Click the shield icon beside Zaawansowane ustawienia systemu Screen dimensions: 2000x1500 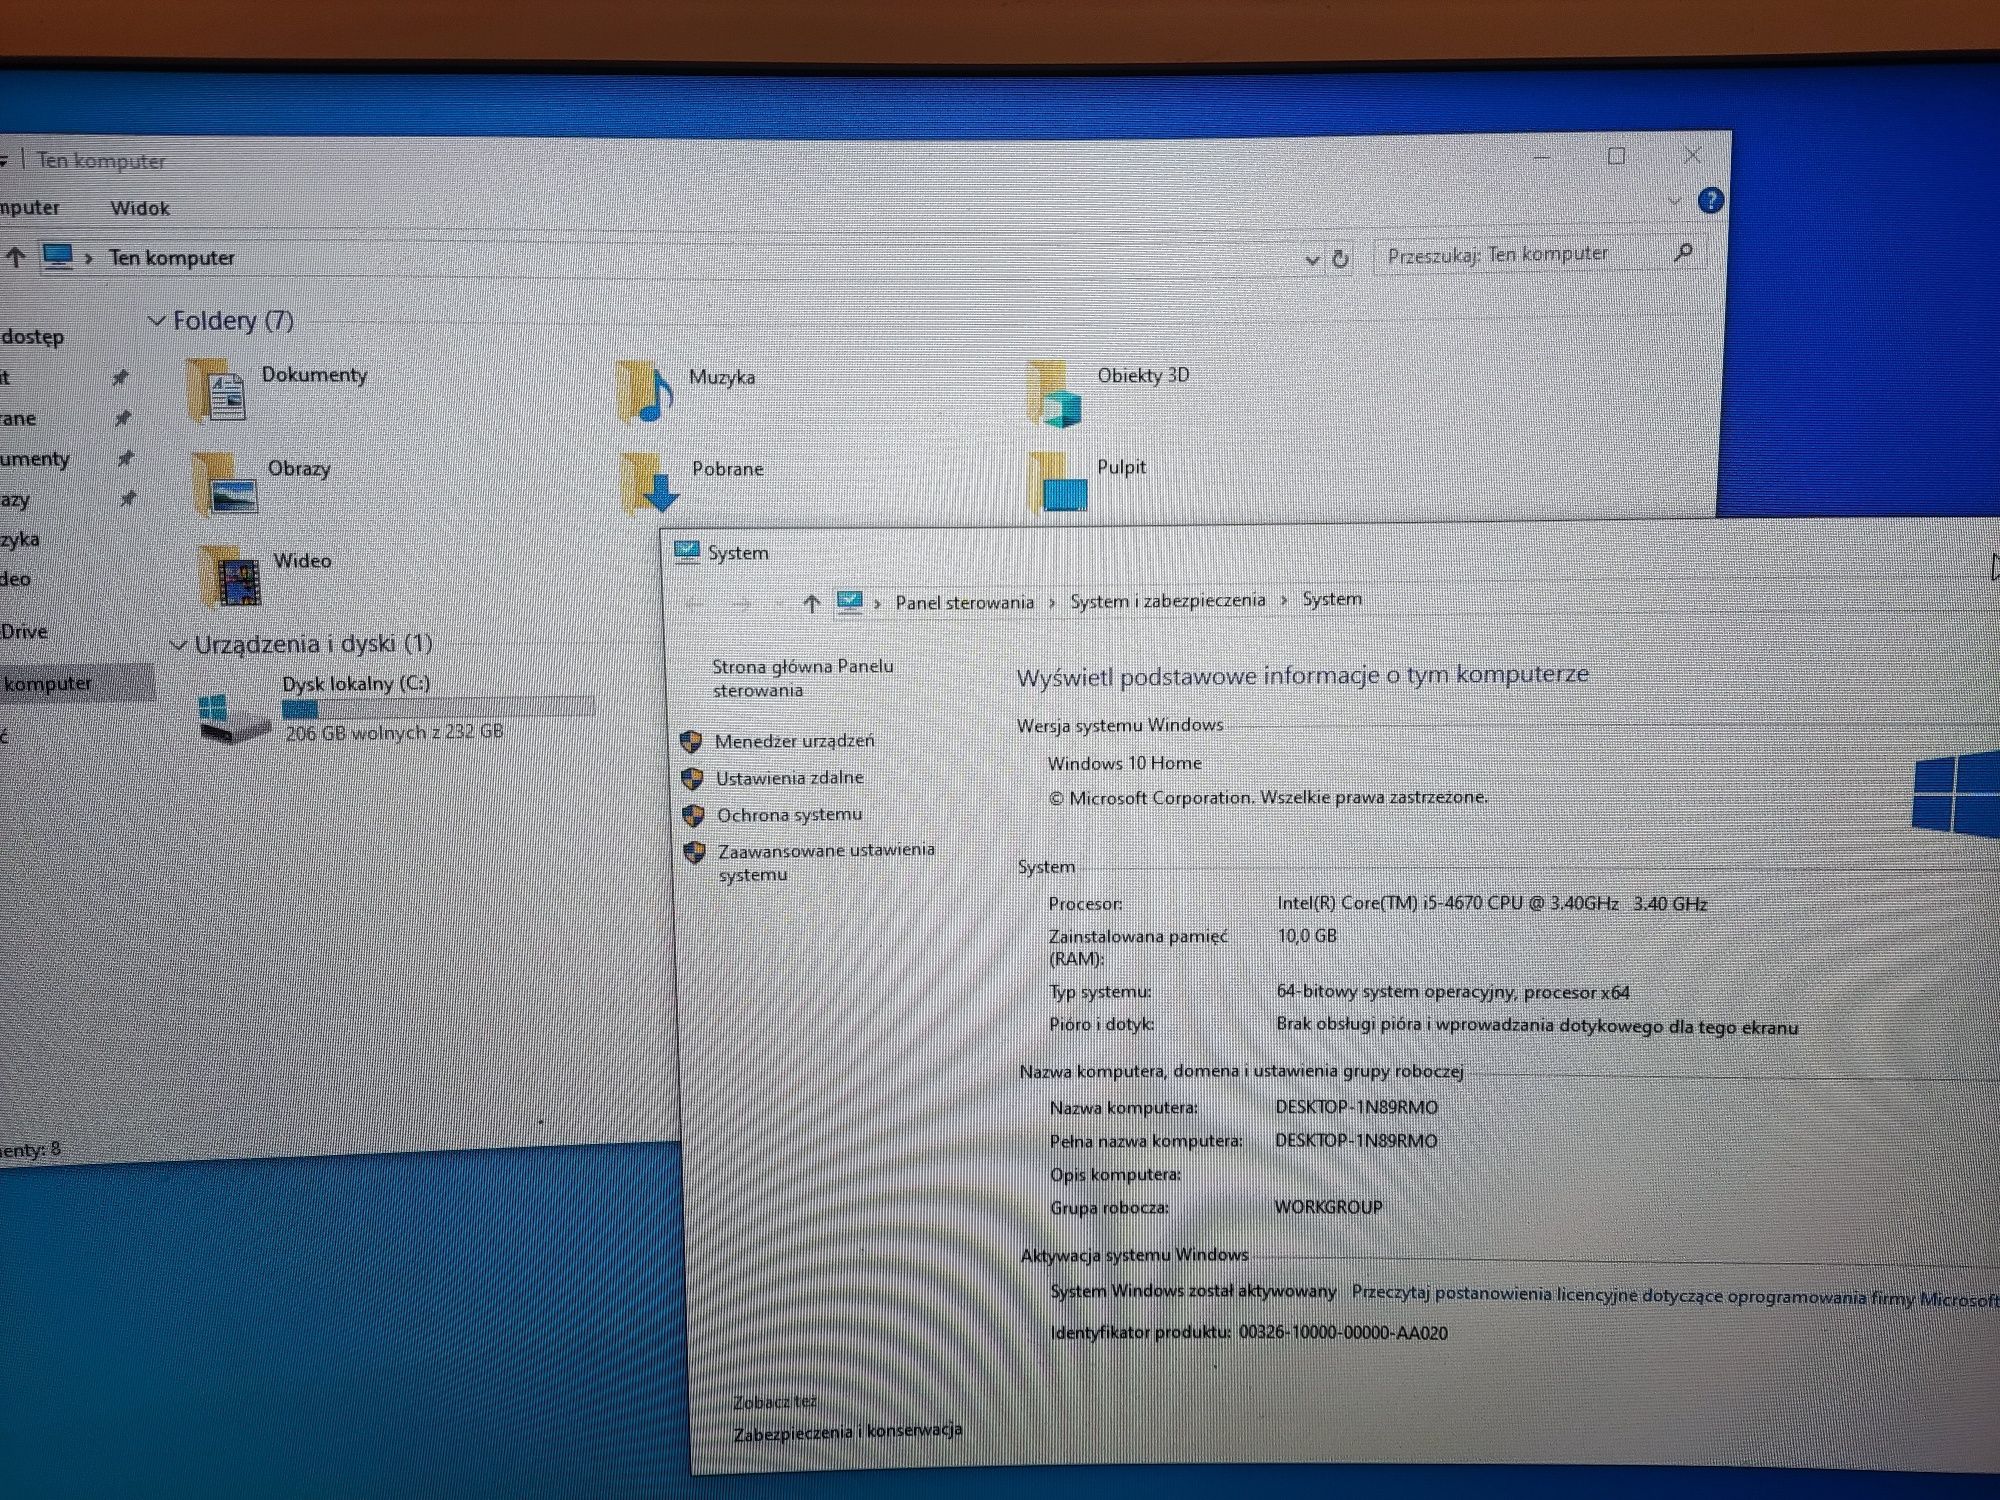tap(694, 852)
